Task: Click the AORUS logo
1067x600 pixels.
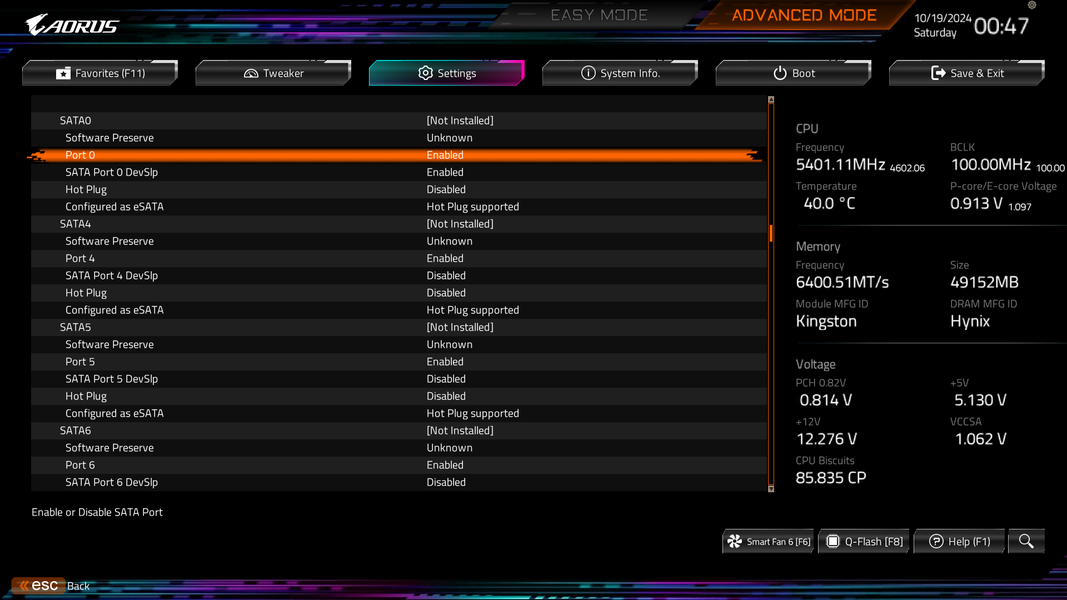Action: click(71, 25)
